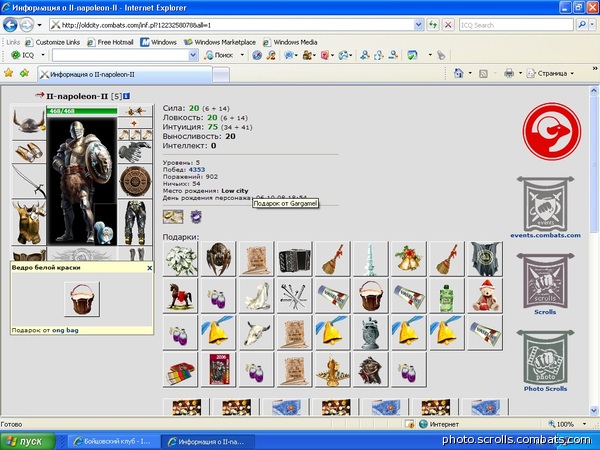
Task: Open the accordion gift
Action: pyautogui.click(x=294, y=259)
